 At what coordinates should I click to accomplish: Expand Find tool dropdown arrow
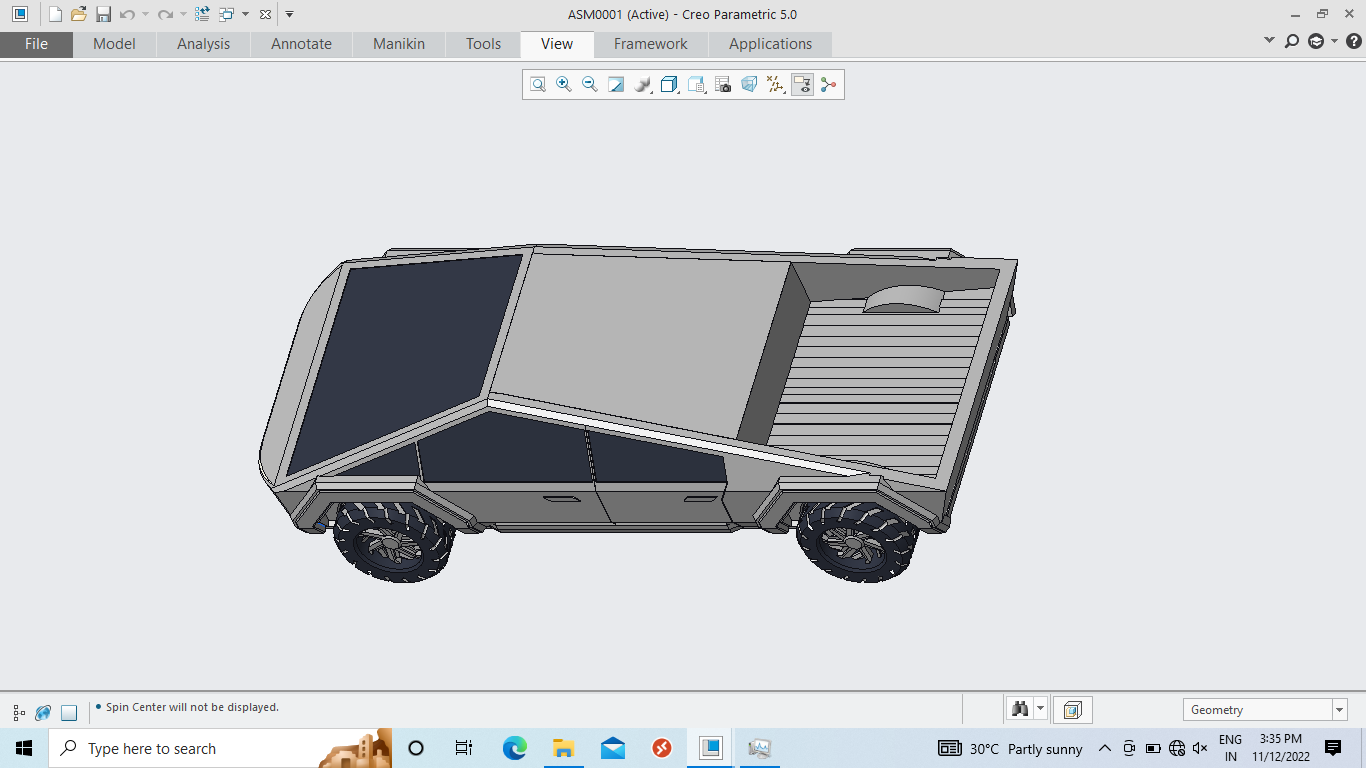1041,710
